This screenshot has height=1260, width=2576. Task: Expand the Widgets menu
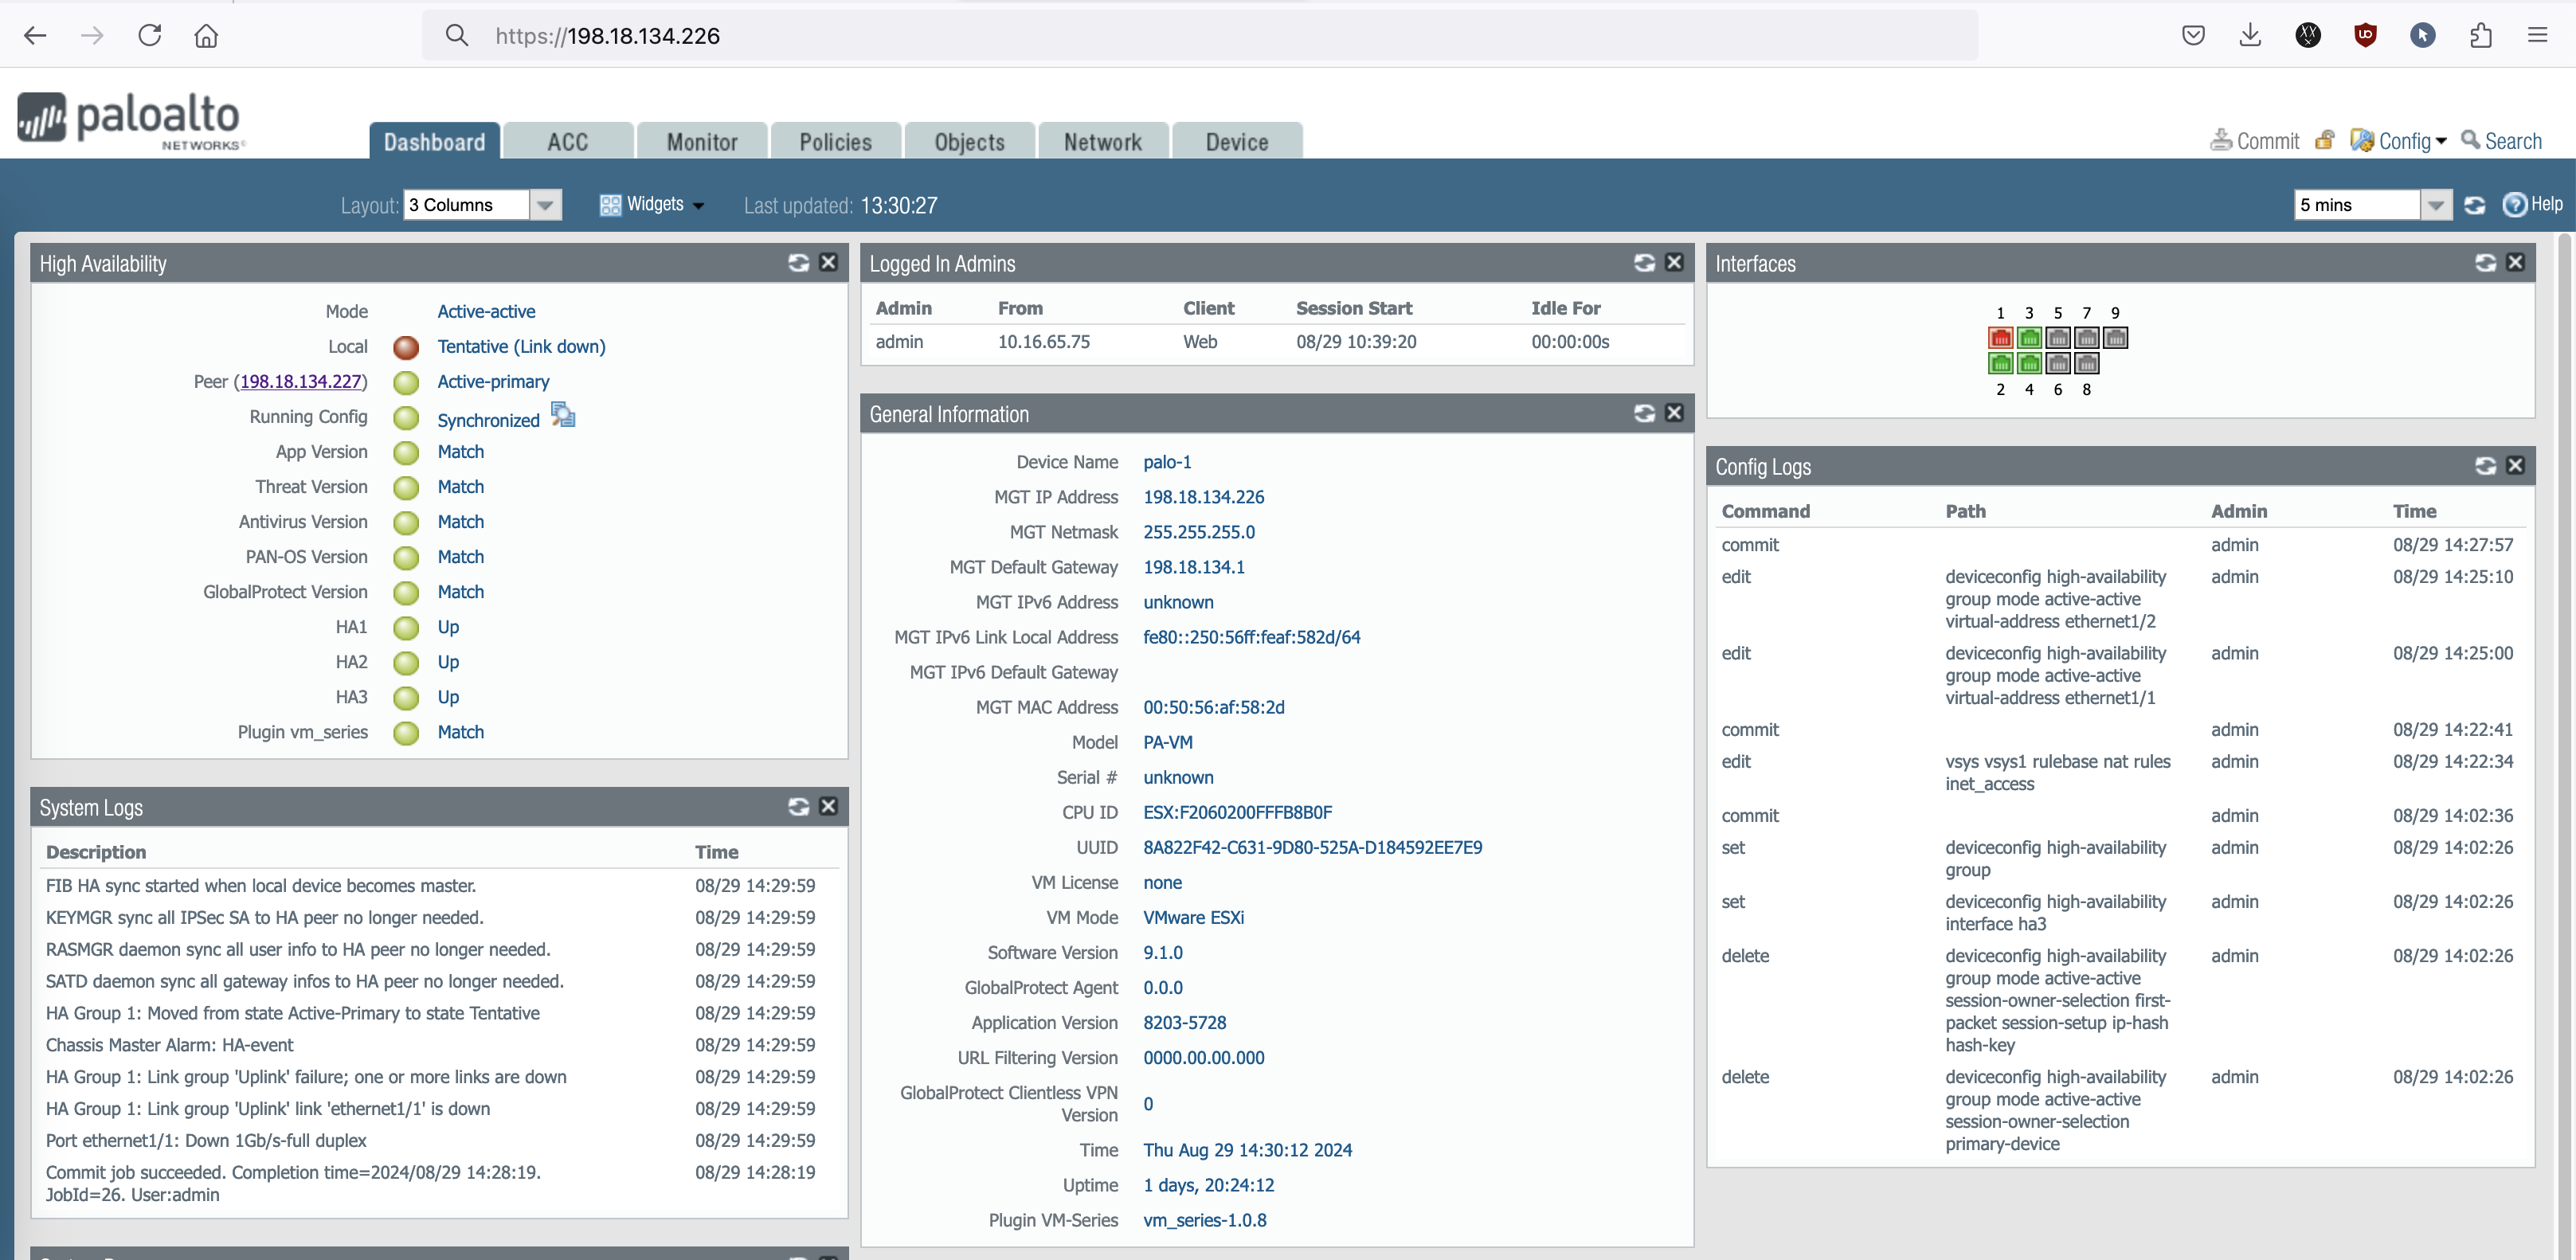(653, 205)
